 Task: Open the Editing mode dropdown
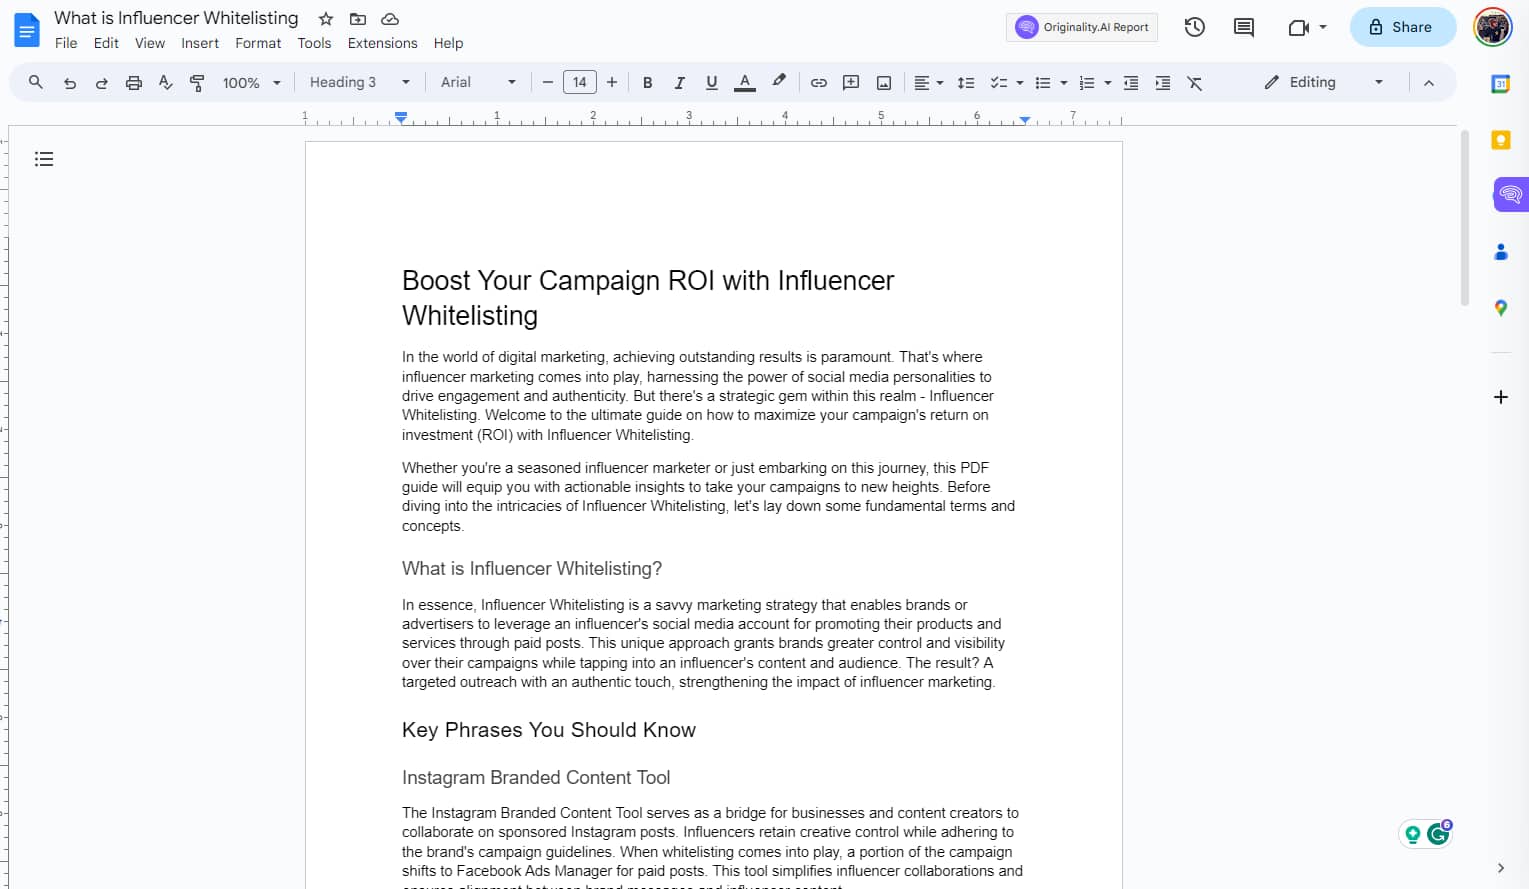click(x=1323, y=82)
